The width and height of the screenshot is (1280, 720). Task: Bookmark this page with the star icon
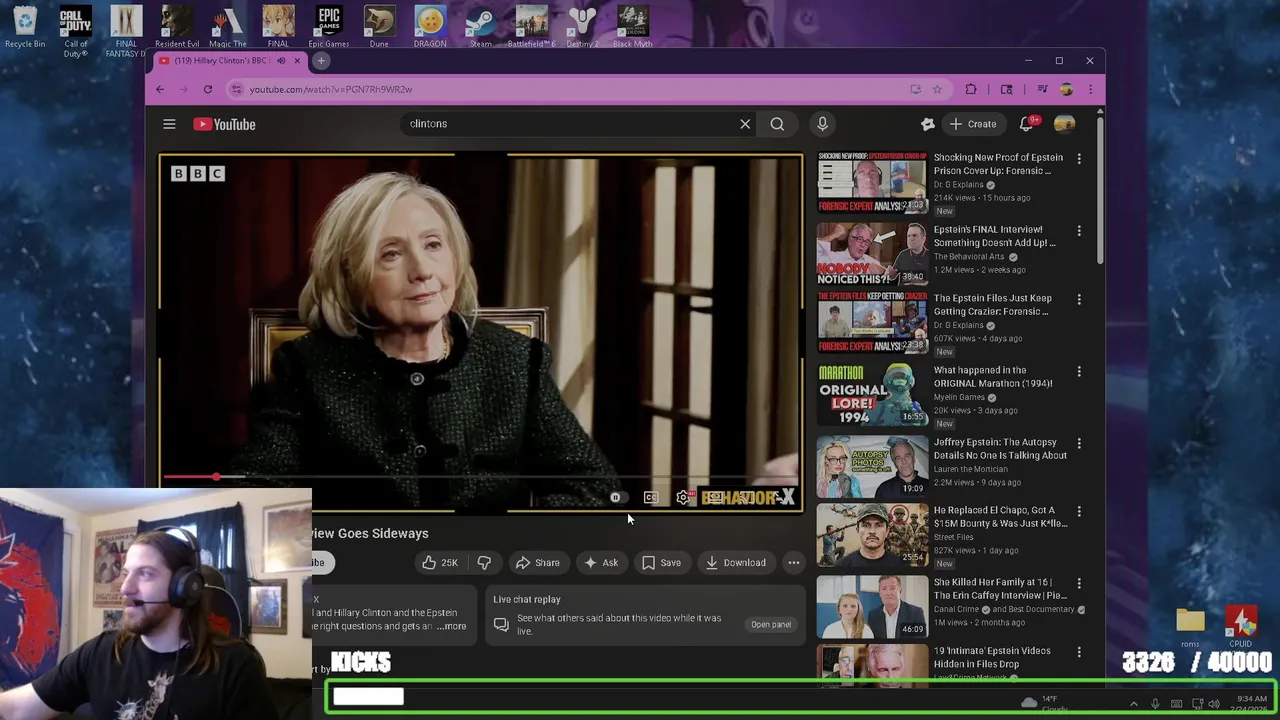coord(937,89)
